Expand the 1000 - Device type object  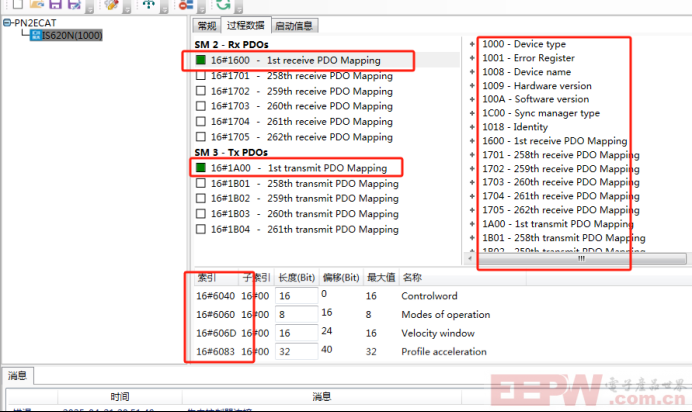[472, 44]
